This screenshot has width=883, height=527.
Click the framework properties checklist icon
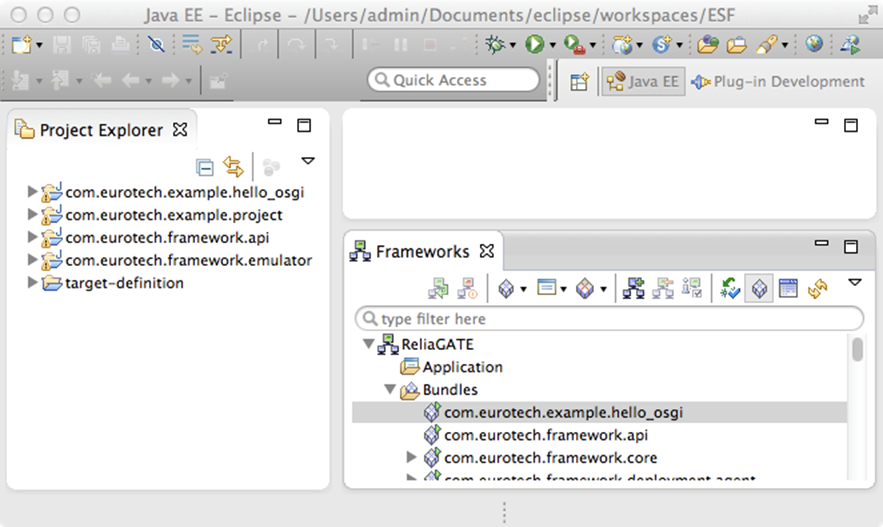click(x=692, y=288)
